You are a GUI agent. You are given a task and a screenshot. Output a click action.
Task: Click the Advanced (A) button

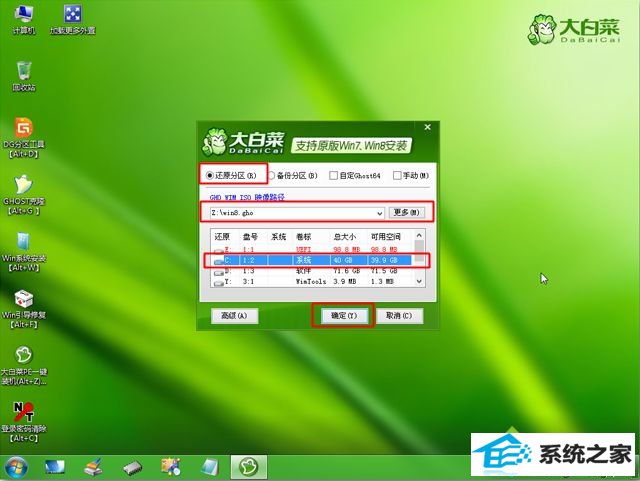[x=234, y=316]
